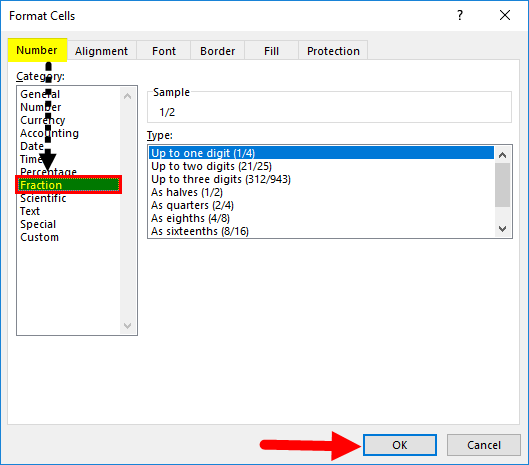Image resolution: width=529 pixels, height=465 pixels.
Task: Select Fraction category
Action: 69,185
